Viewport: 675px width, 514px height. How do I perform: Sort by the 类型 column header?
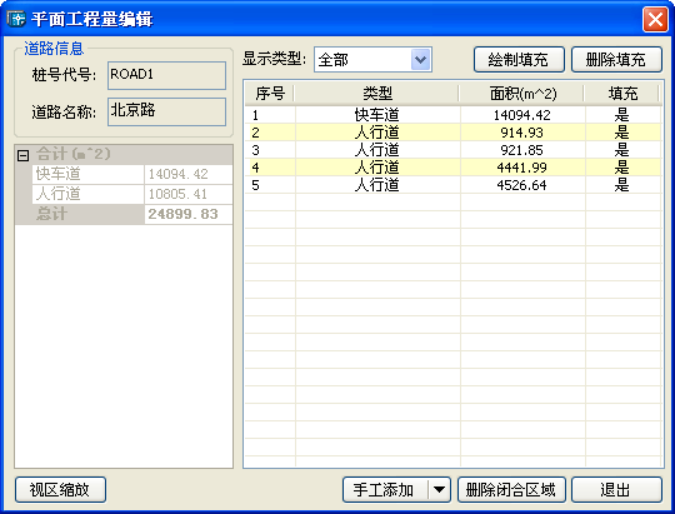(x=377, y=93)
